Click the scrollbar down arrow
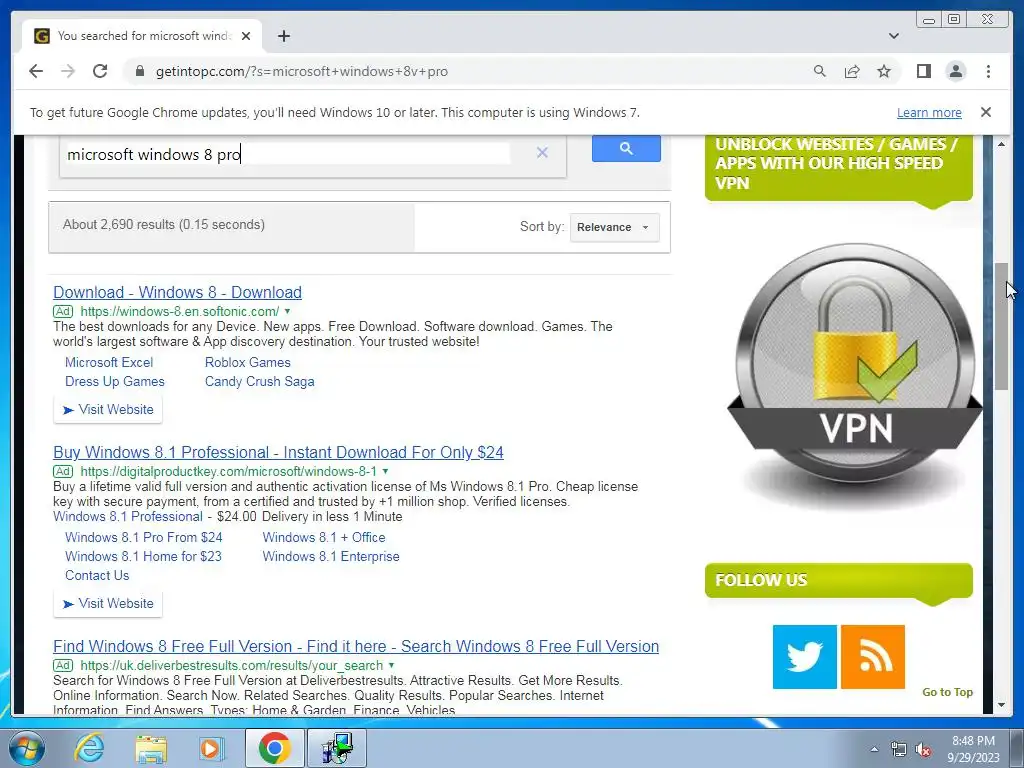The width and height of the screenshot is (1024, 768). pyautogui.click(x=1001, y=705)
